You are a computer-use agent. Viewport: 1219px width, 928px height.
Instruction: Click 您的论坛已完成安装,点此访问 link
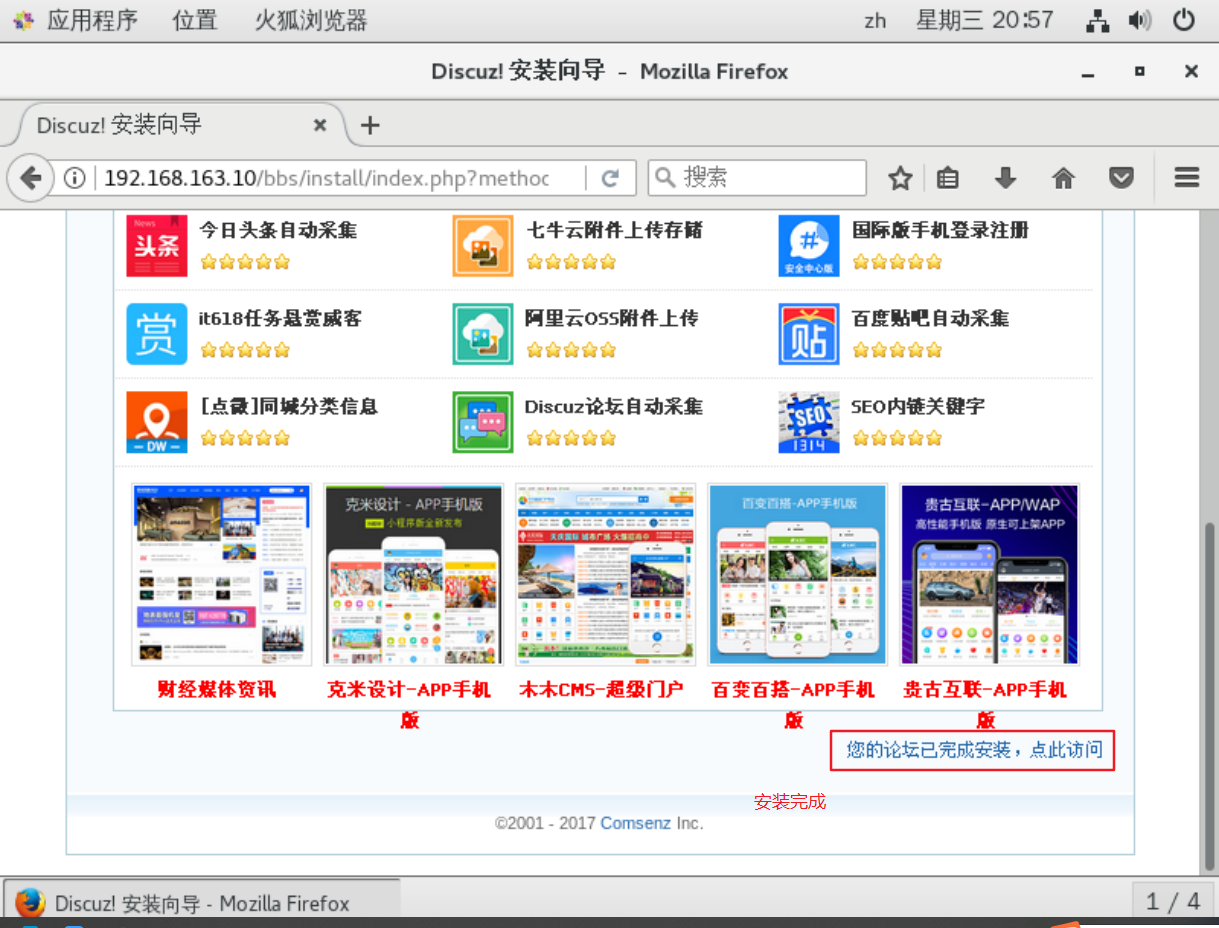pos(974,749)
